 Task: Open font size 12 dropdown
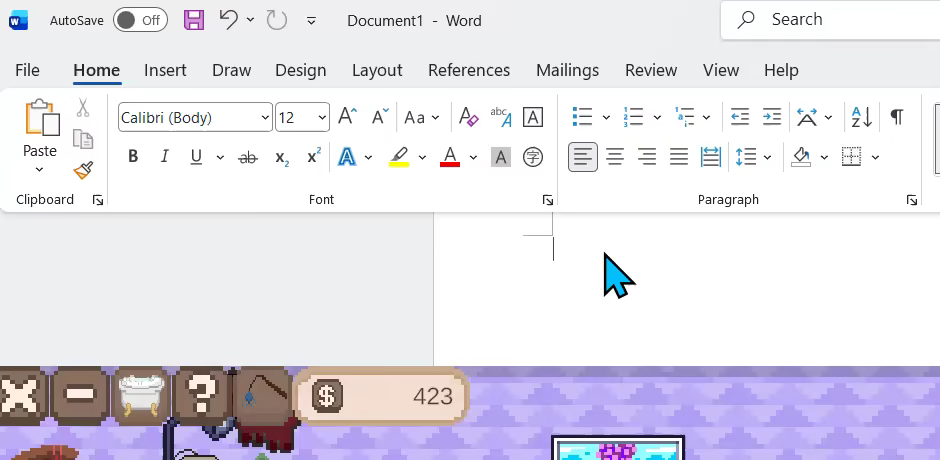(x=323, y=118)
